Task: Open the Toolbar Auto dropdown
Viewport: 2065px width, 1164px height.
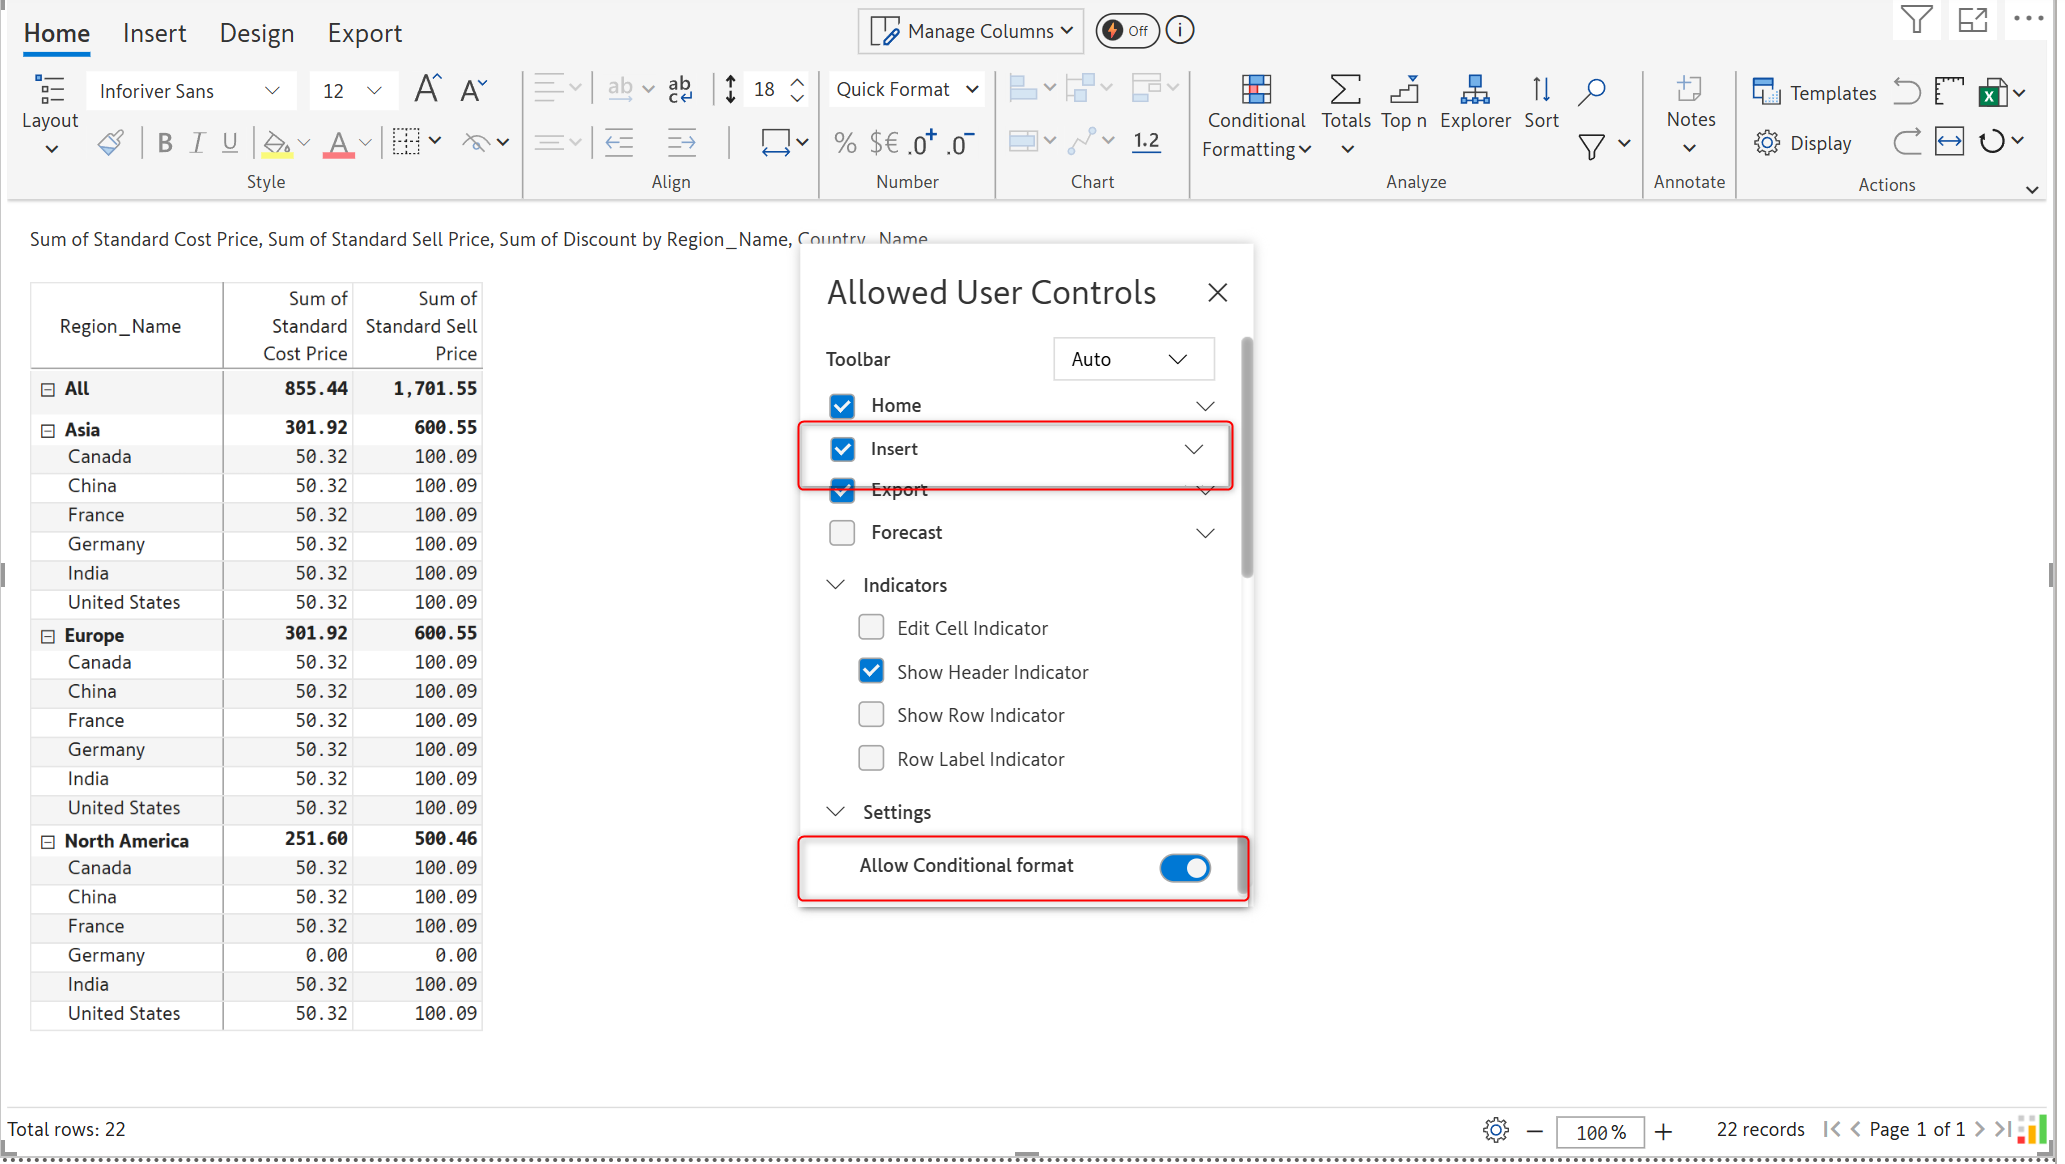Action: tap(1133, 359)
